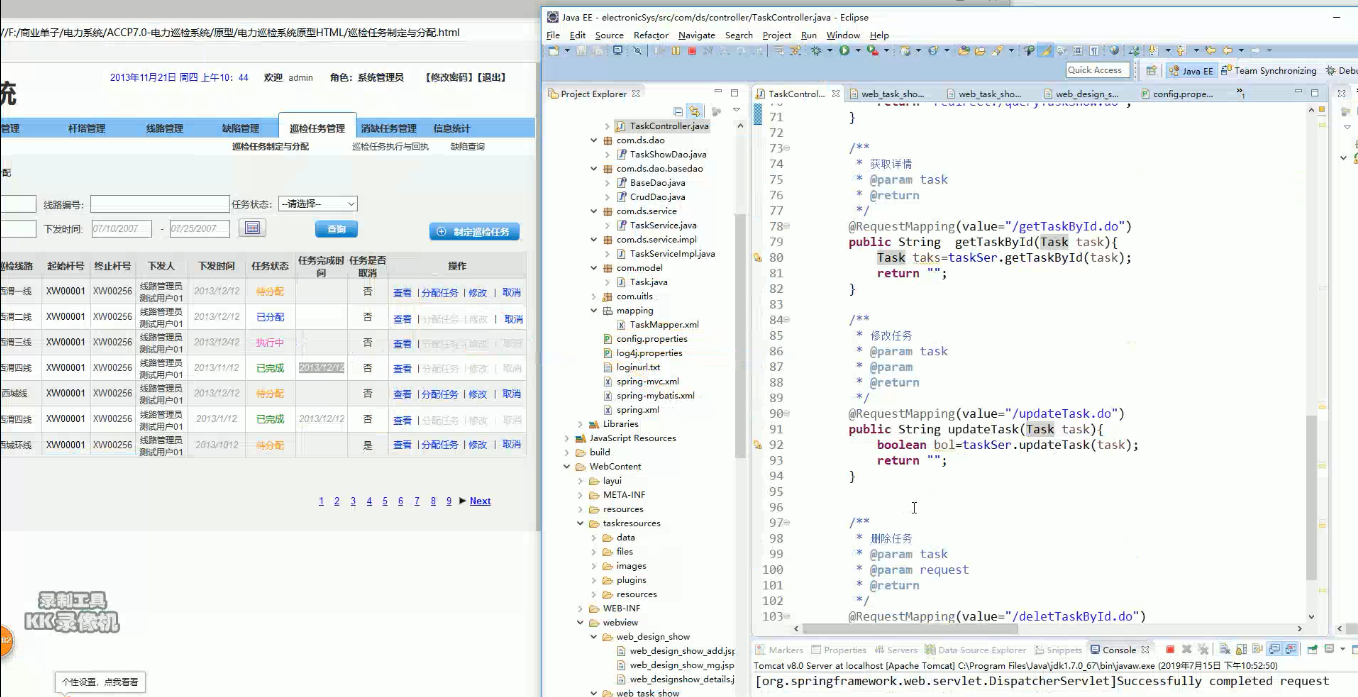Viewport: 1358px width, 697px height.
Task: Click the Suspend (pause) debug icon in toolbar
Action: (x=676, y=50)
